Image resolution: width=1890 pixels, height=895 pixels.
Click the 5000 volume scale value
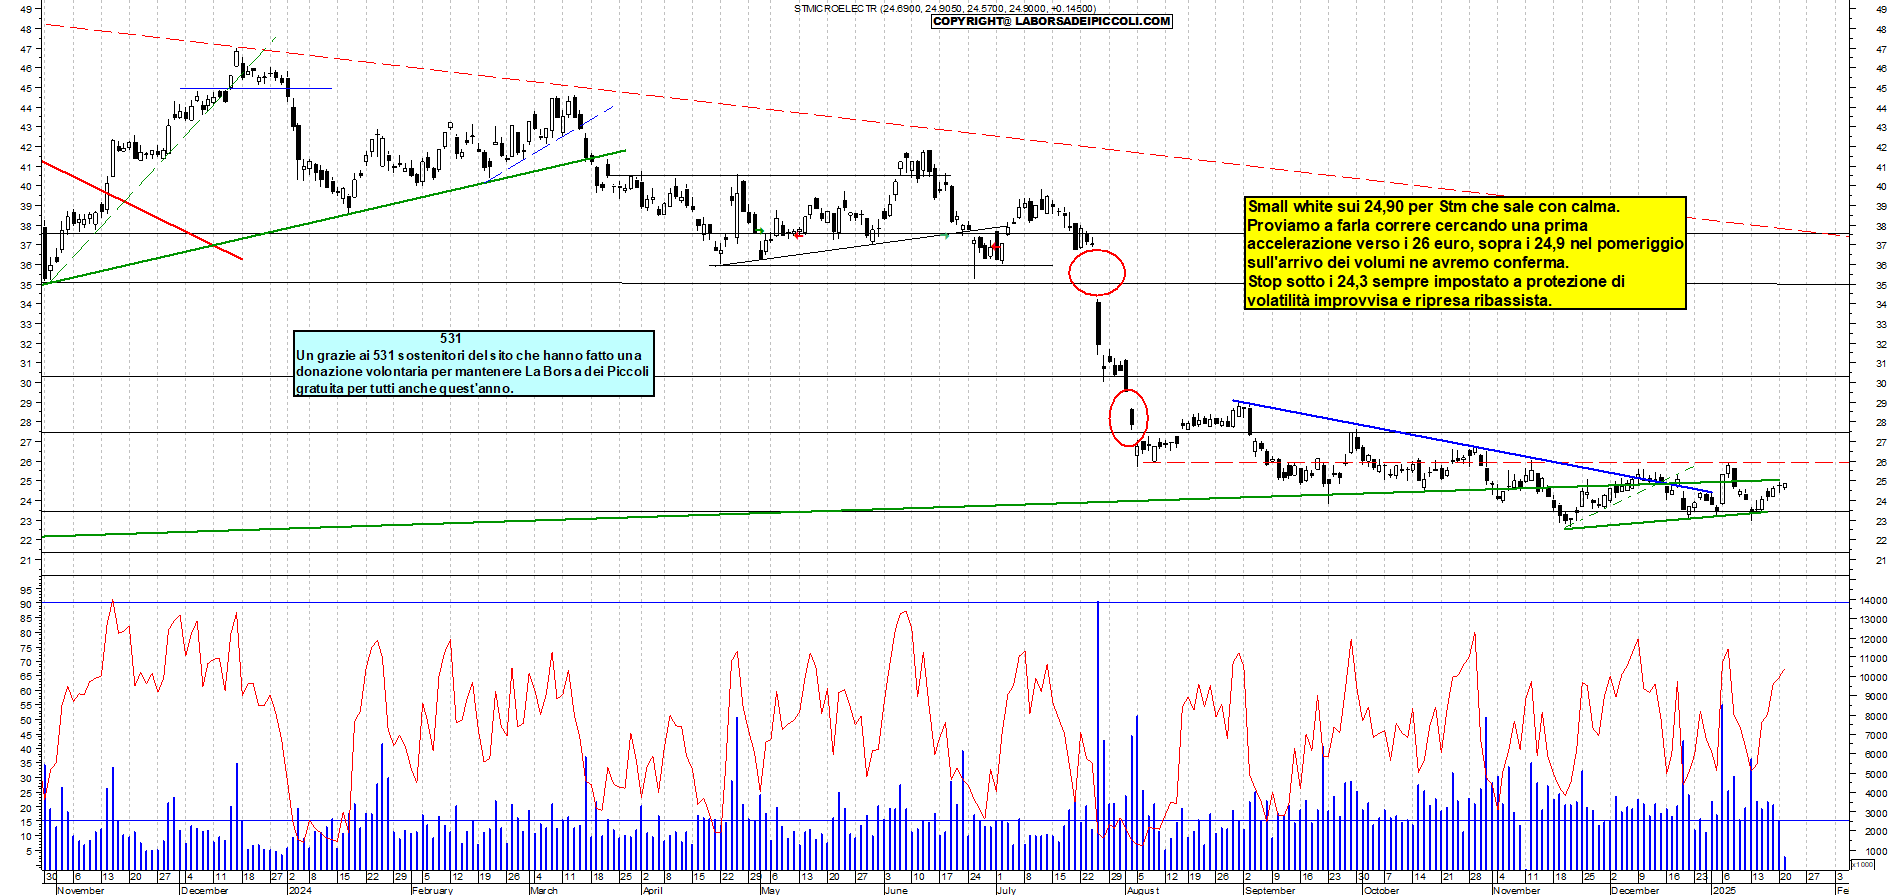pyautogui.click(x=1876, y=774)
